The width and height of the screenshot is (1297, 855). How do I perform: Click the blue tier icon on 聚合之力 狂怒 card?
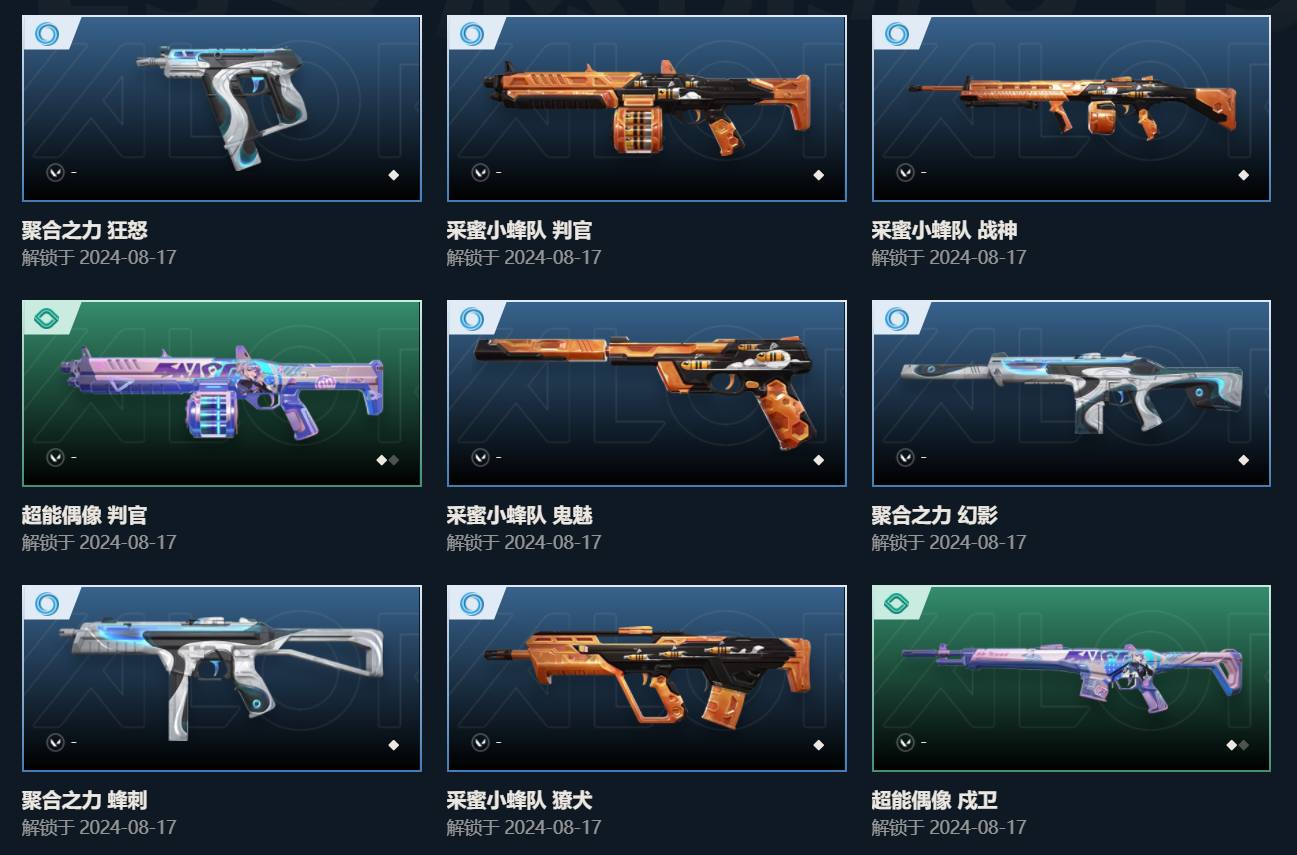[46, 34]
